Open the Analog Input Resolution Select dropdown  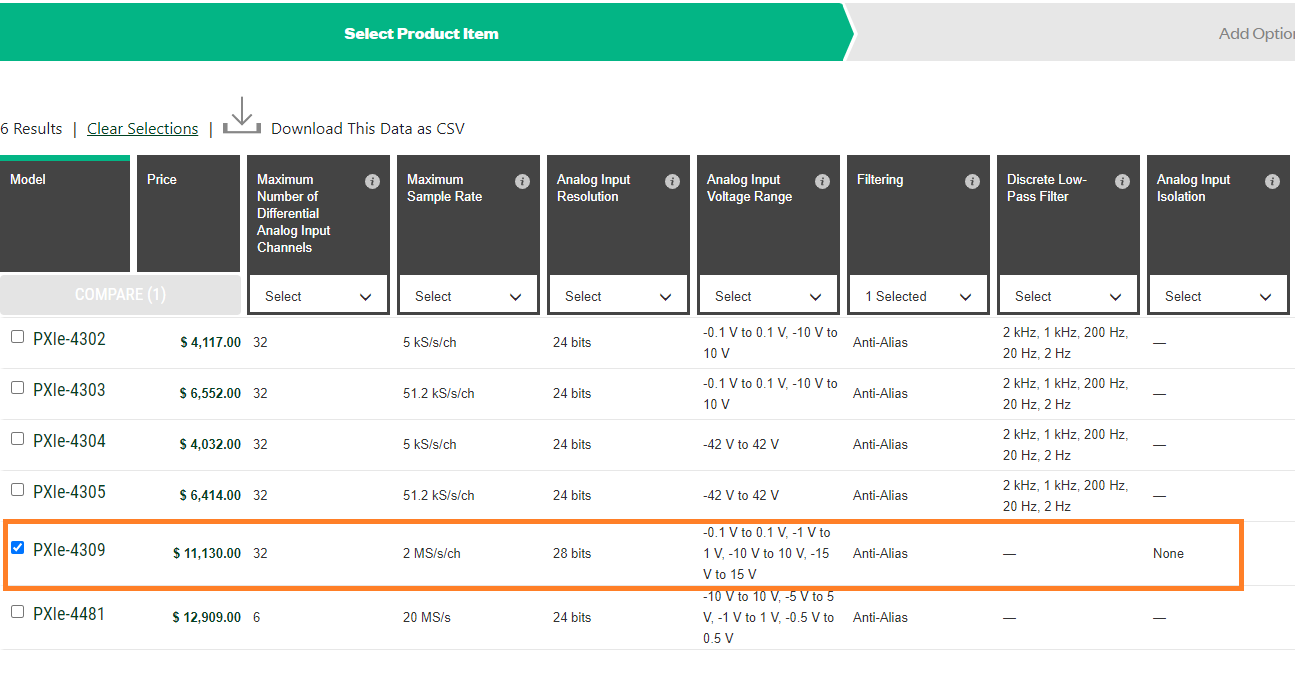point(618,296)
